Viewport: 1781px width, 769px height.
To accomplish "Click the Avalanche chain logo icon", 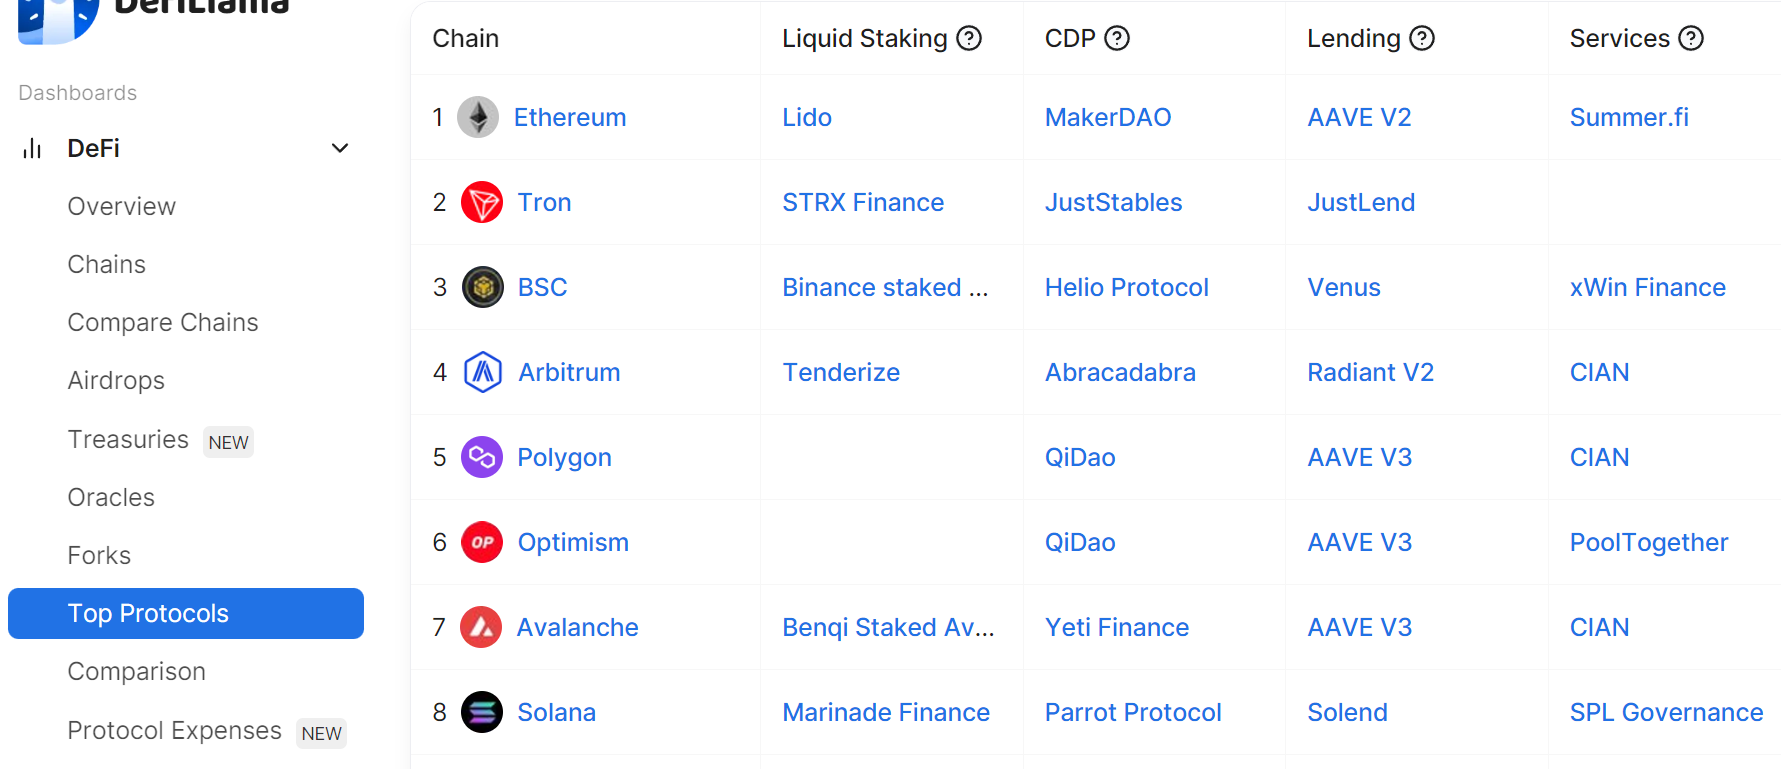I will point(481,627).
